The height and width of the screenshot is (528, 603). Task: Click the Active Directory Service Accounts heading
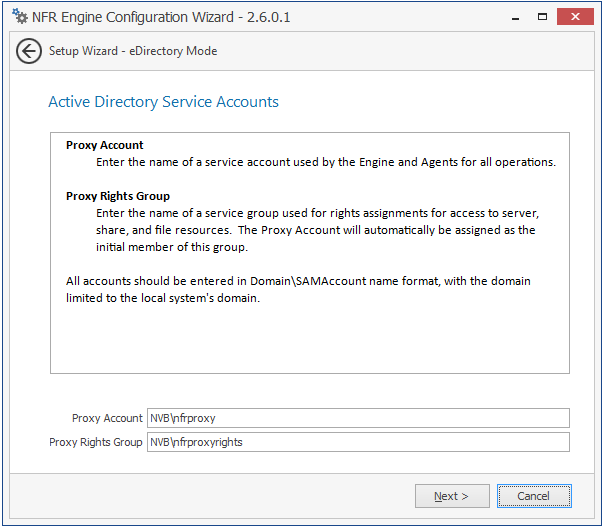[x=163, y=102]
